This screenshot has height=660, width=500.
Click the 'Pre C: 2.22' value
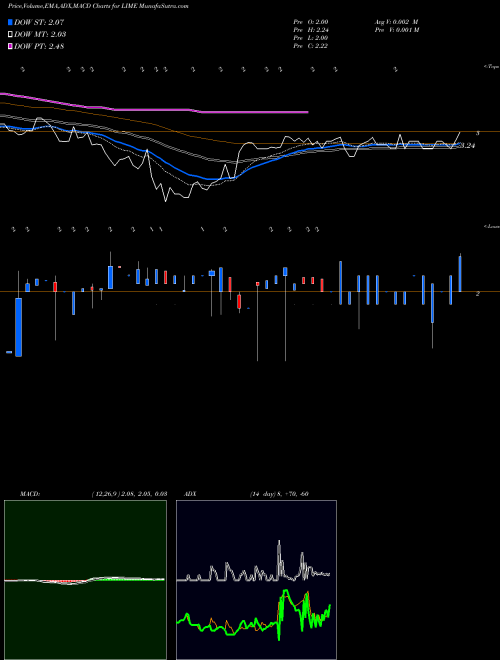coord(311,46)
